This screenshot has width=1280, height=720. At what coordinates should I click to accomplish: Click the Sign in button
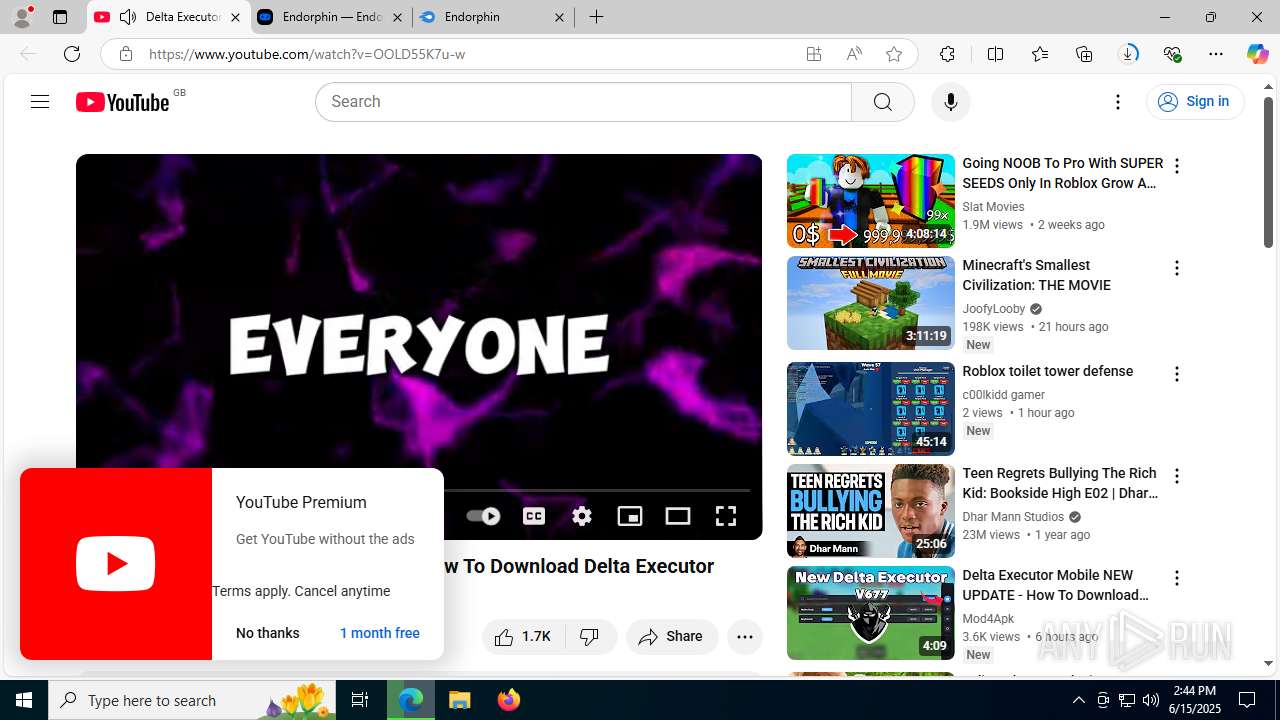coord(1195,102)
